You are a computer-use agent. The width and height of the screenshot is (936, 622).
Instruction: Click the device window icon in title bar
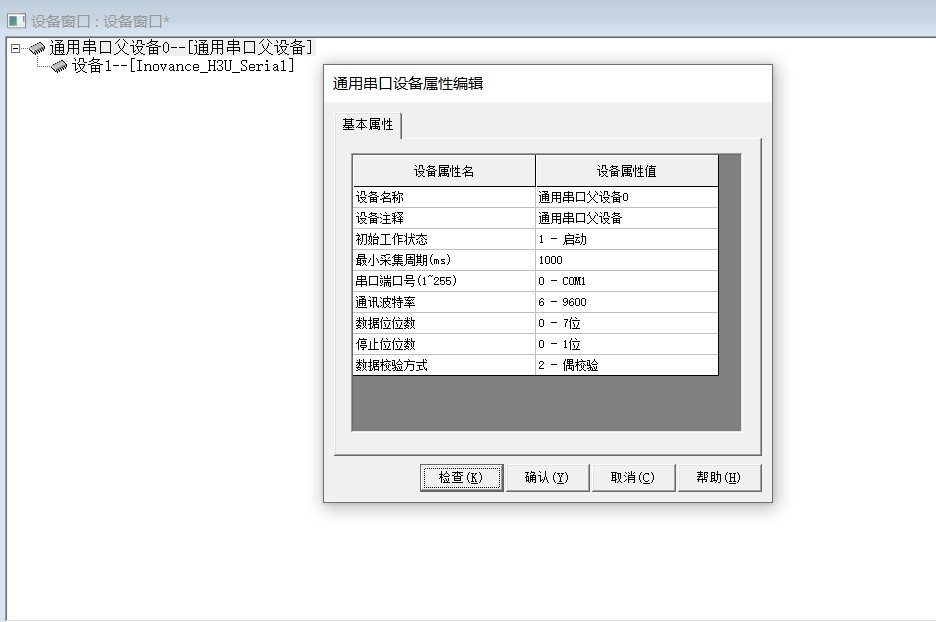(16, 20)
